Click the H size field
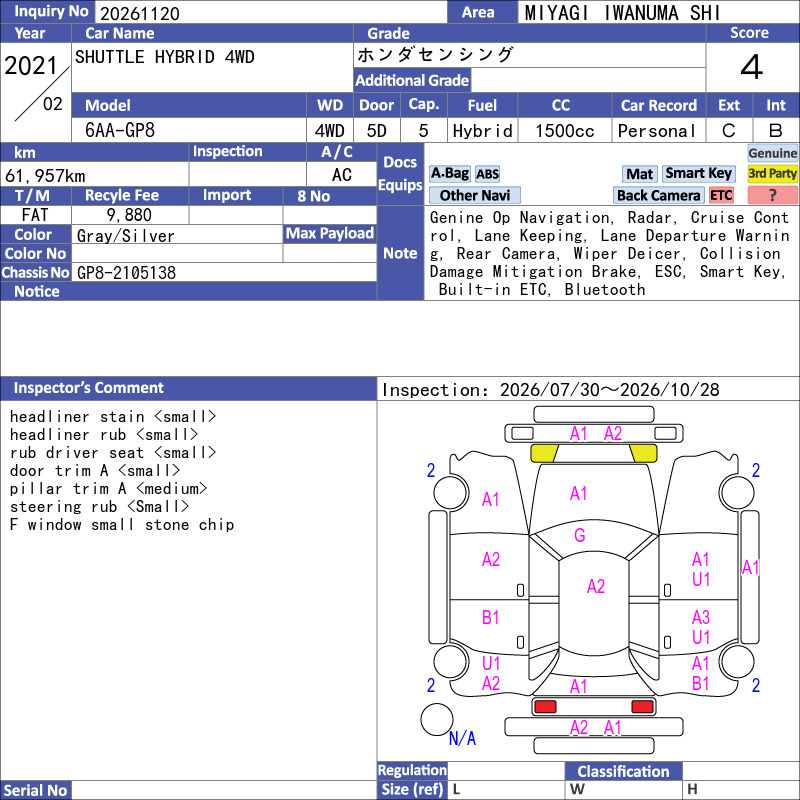Viewport: 800px width, 800px height. 741,790
